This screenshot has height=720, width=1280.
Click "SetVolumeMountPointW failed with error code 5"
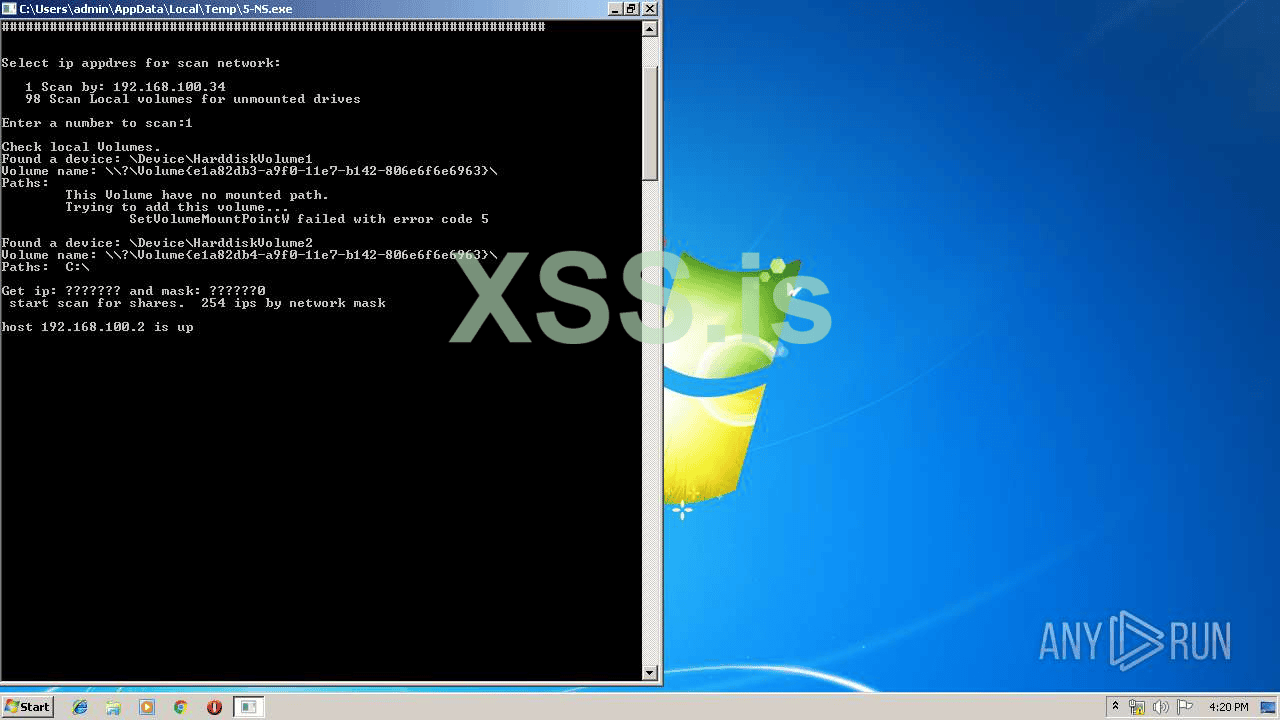point(309,219)
